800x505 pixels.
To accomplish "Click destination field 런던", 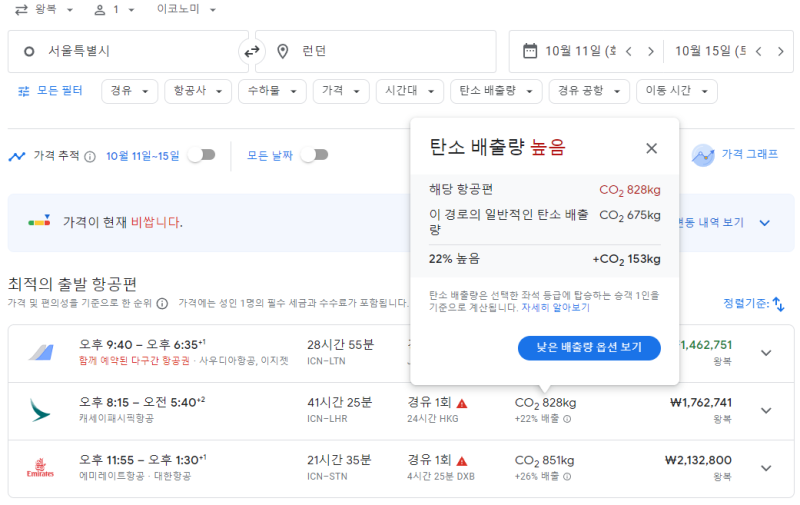I will pyautogui.click(x=376, y=52).
